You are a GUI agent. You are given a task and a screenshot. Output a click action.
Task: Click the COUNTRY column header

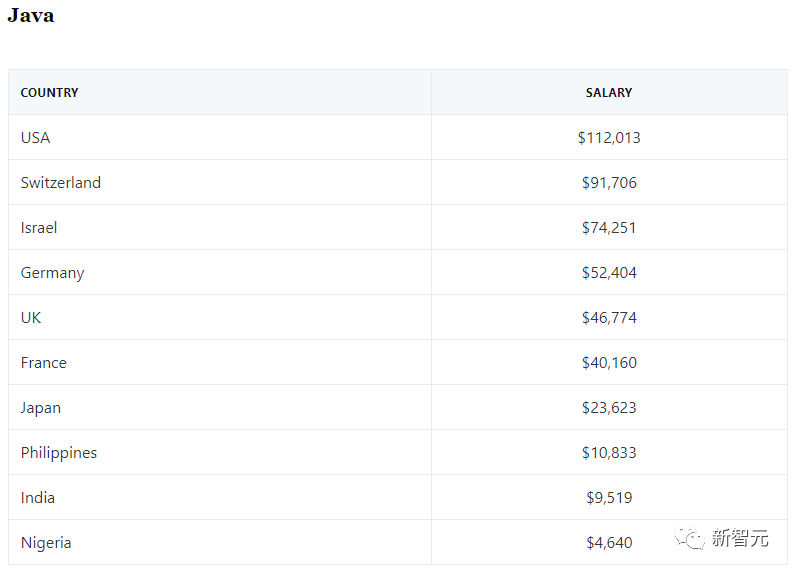49,93
